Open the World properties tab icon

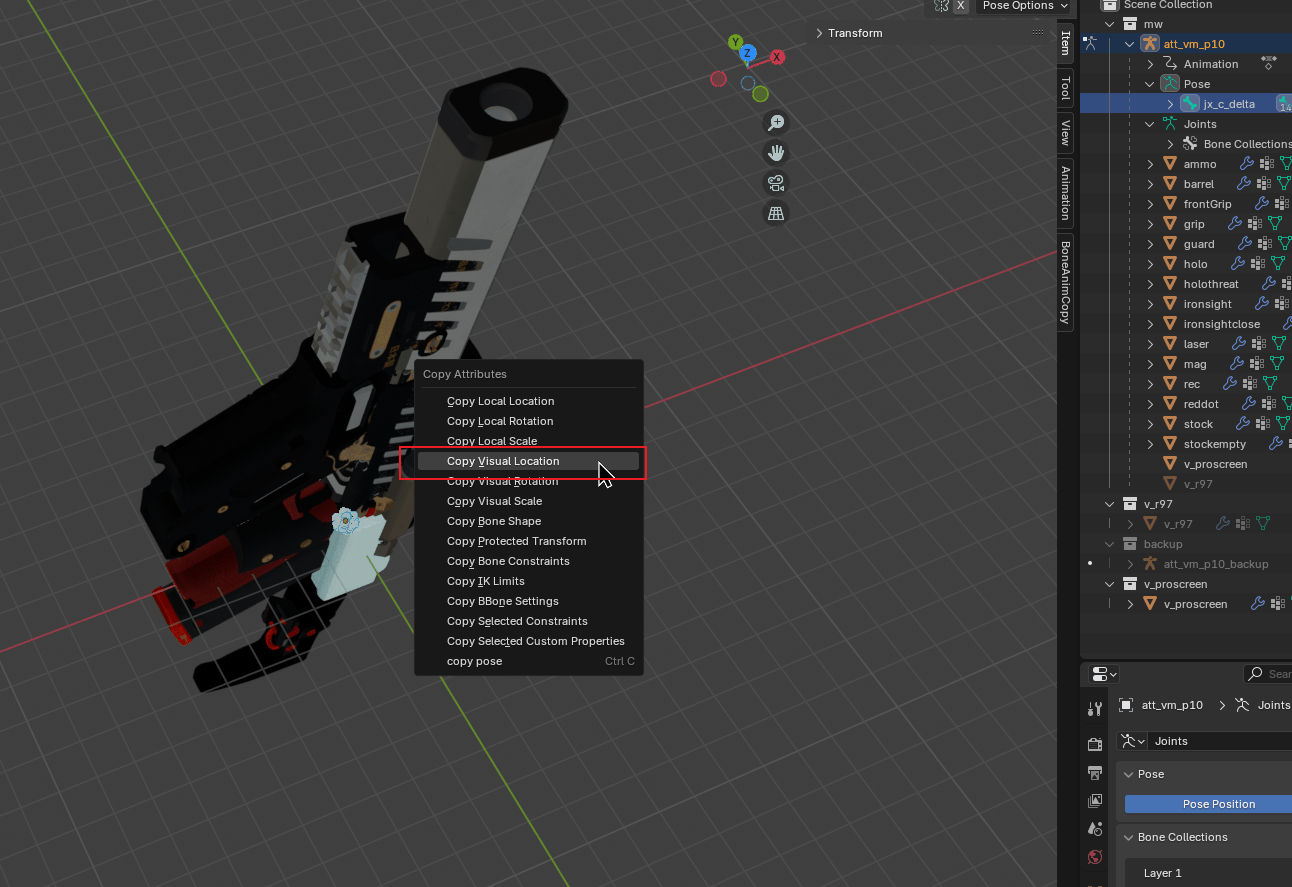[x=1095, y=857]
